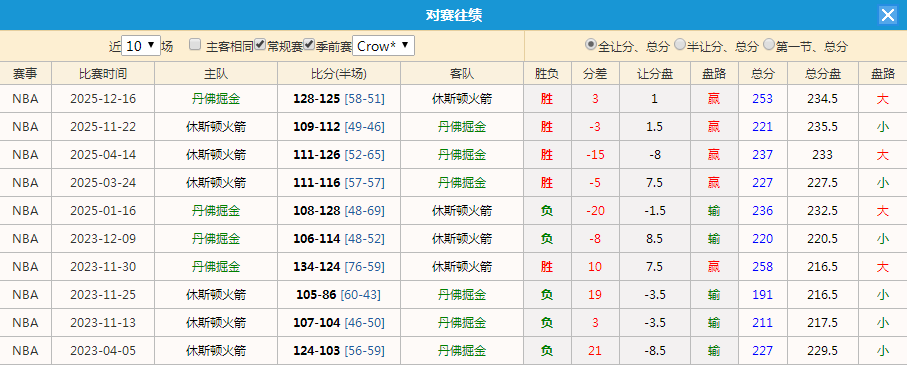This screenshot has height=367, width=907.
Task: Click the date 2023-11-25
Action: click(x=103, y=295)
